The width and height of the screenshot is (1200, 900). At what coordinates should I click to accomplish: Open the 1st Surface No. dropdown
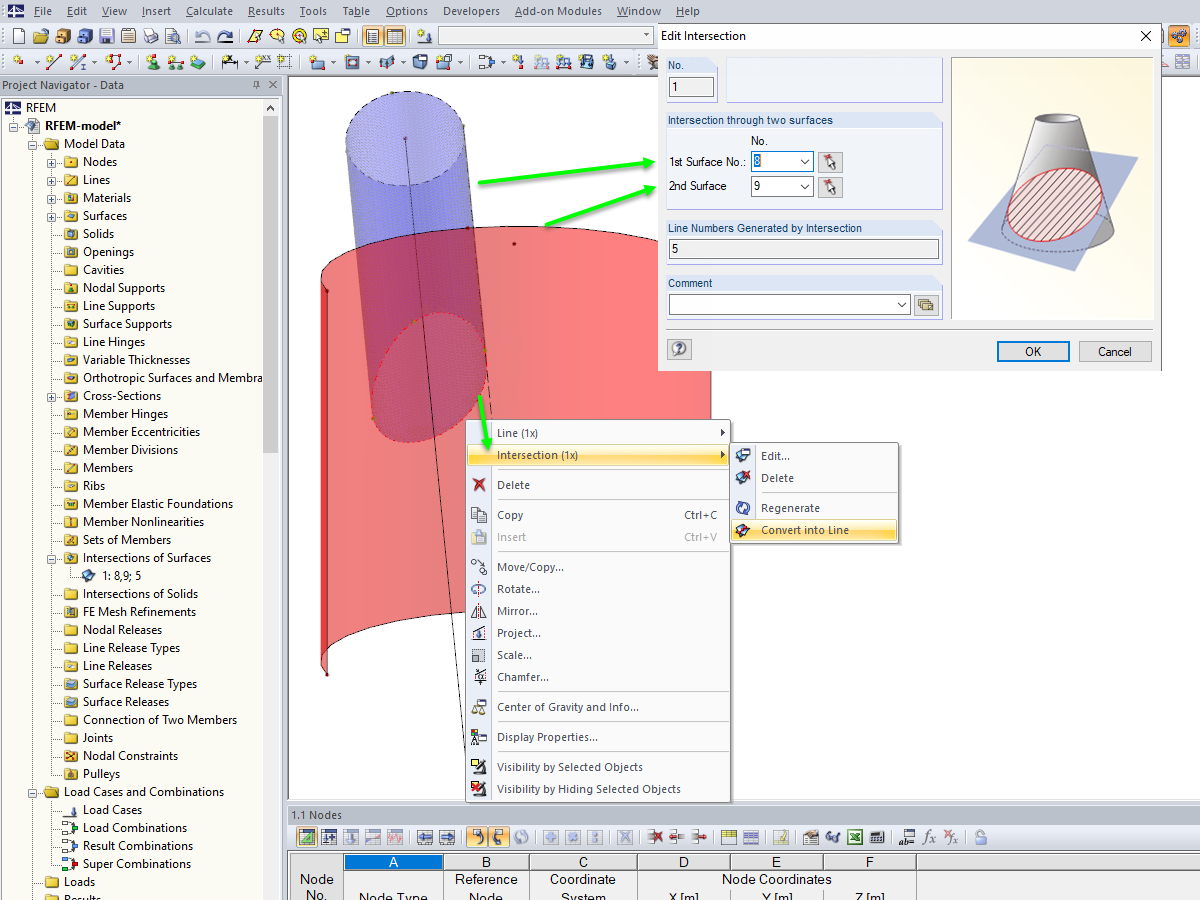click(805, 162)
